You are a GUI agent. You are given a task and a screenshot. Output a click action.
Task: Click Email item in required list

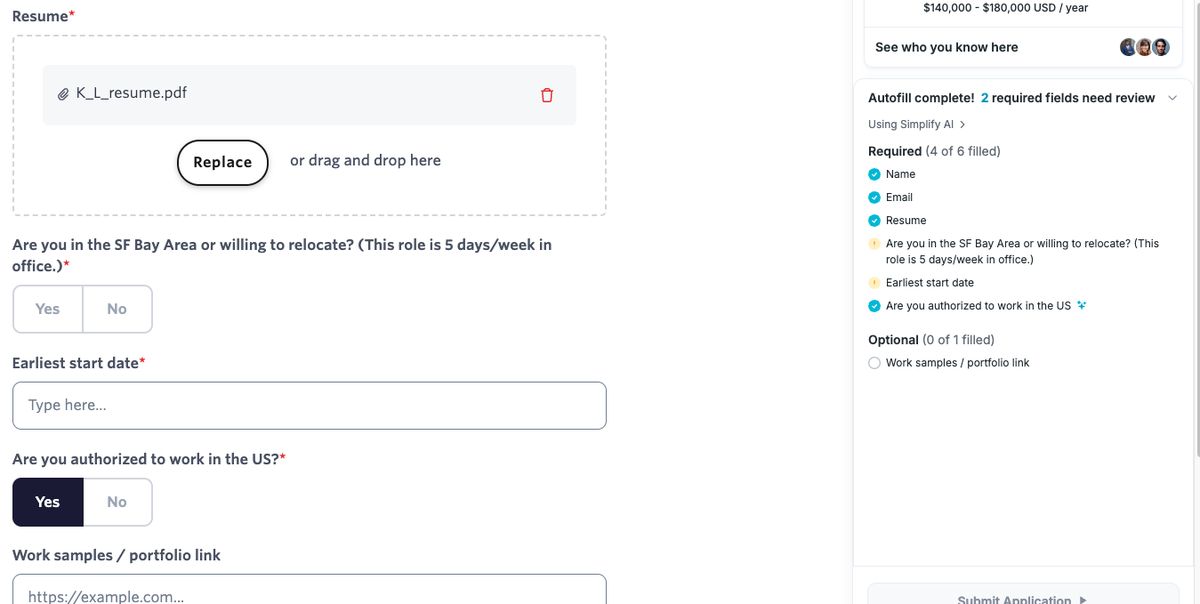click(899, 197)
